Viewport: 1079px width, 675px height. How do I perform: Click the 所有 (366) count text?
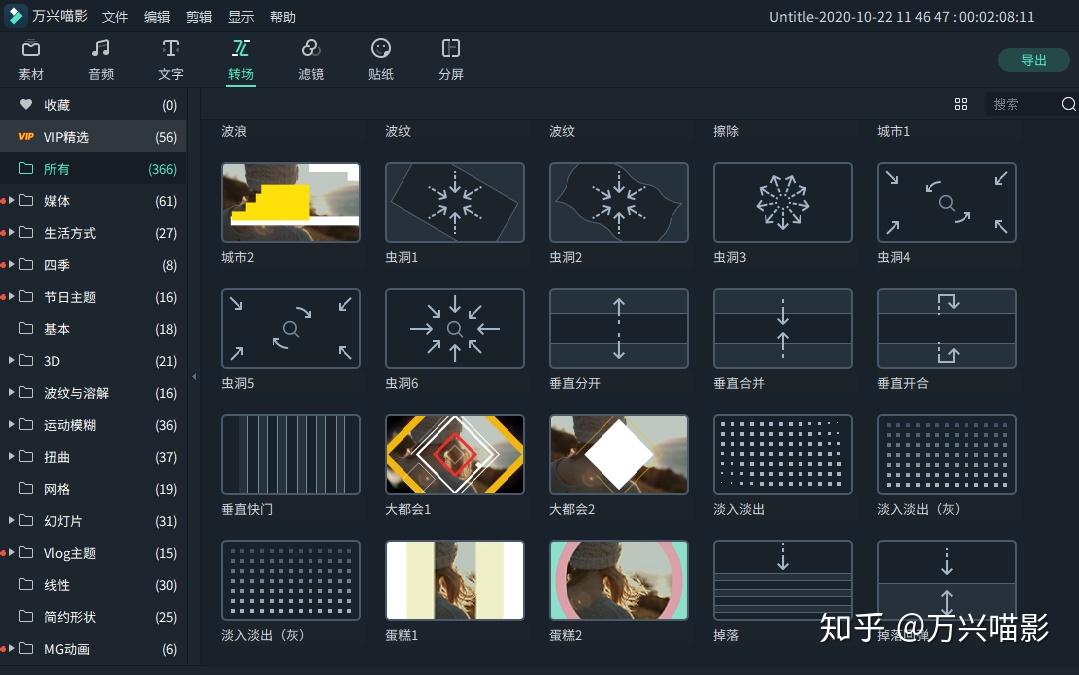(x=162, y=169)
